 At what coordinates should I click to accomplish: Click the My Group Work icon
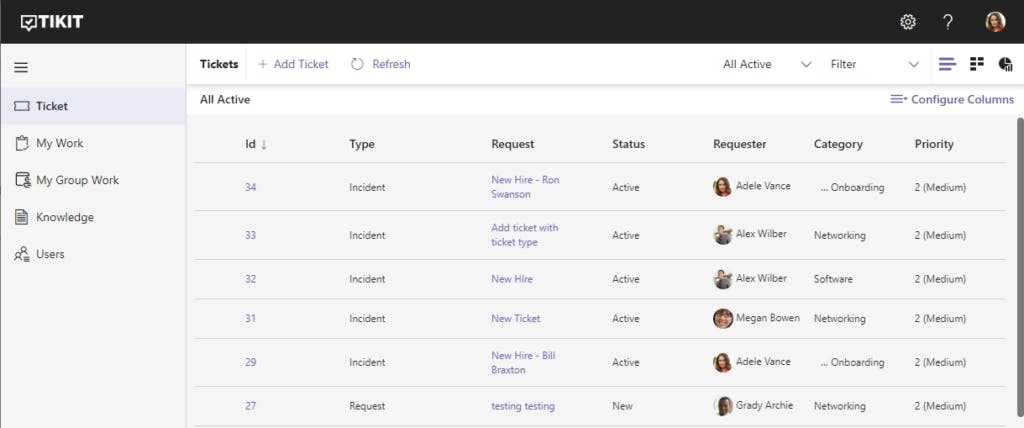coord(22,180)
